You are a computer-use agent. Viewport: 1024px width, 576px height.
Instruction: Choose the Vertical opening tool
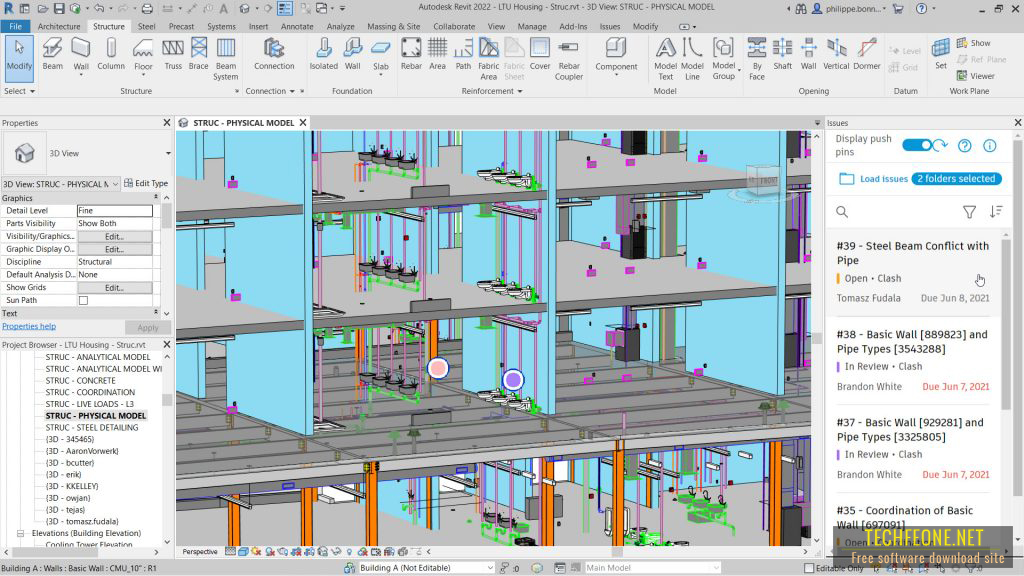pos(836,54)
